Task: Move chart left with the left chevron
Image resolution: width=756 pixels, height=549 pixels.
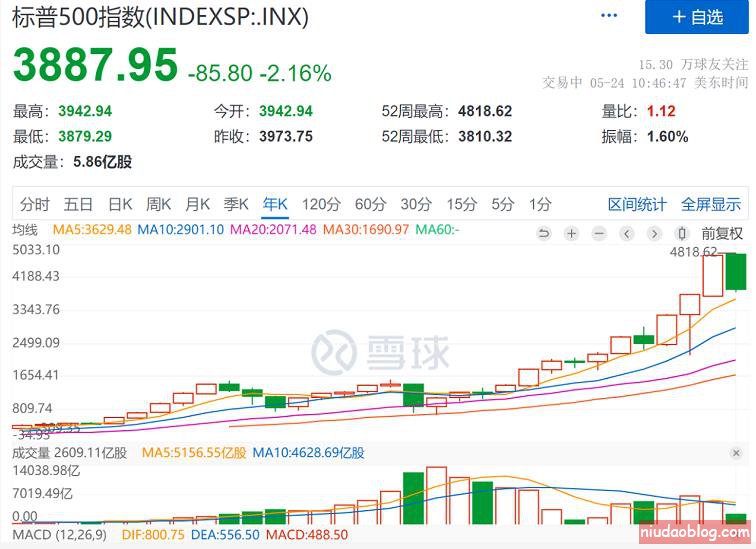Action: click(x=626, y=234)
